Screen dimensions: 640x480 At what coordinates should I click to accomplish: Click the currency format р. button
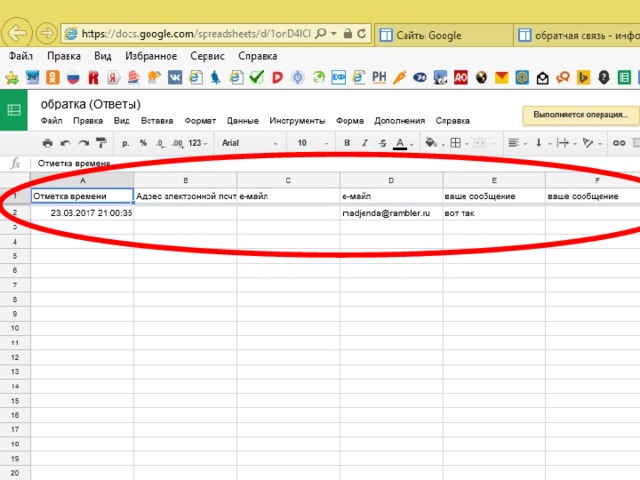(x=126, y=144)
